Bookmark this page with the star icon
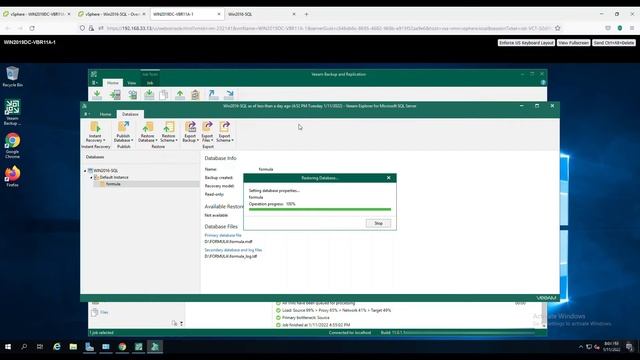 (x=558, y=28)
